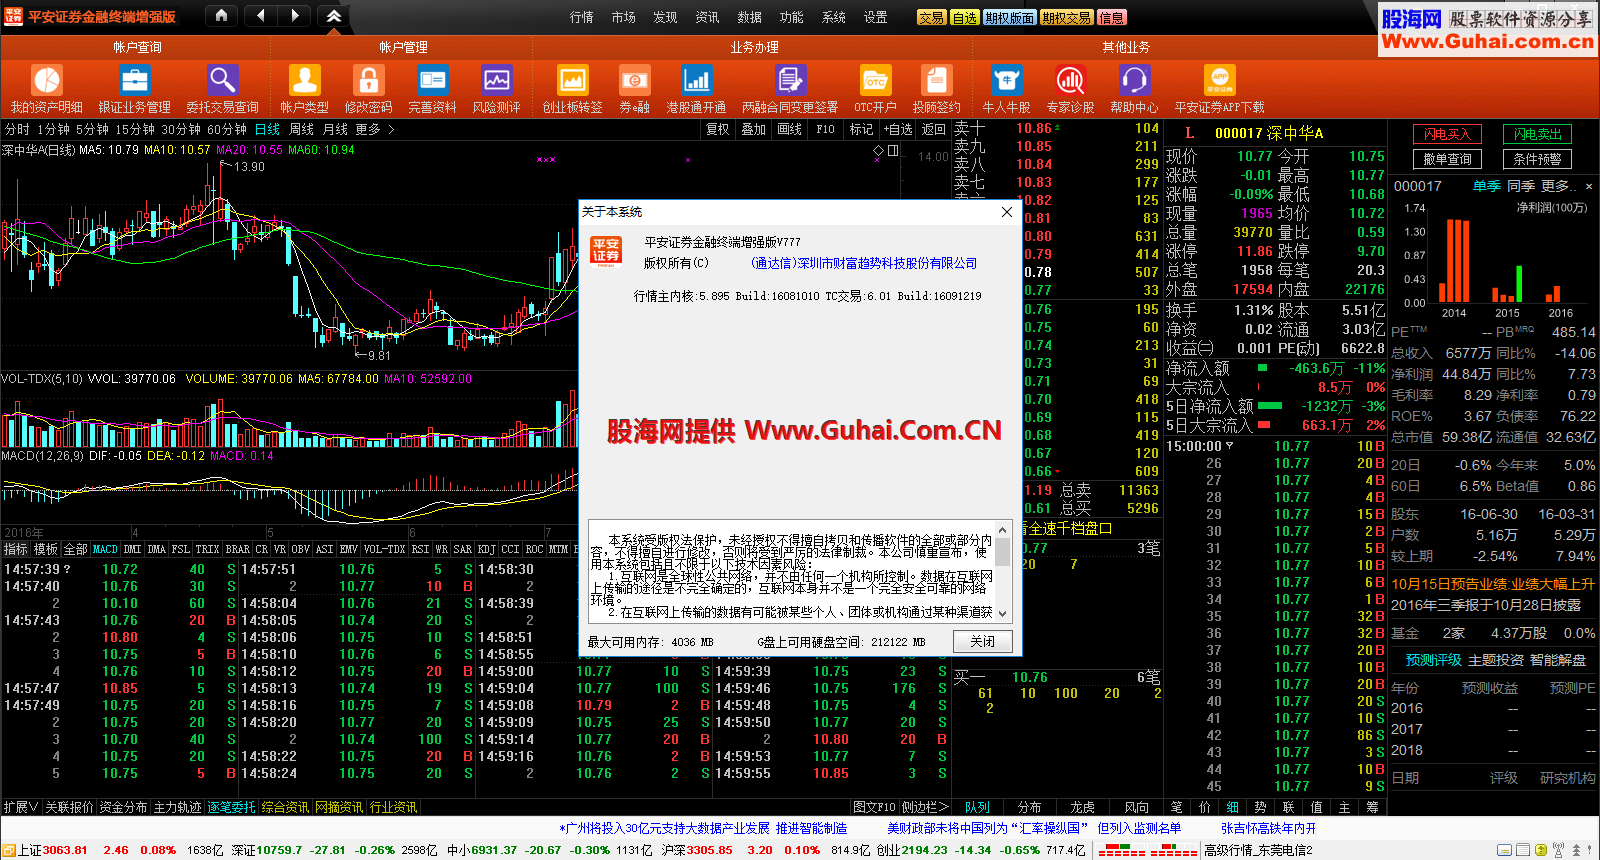Viewport: 1600px width, 860px height.
Task: Navigate back with left arrow icon
Action: click(x=260, y=16)
